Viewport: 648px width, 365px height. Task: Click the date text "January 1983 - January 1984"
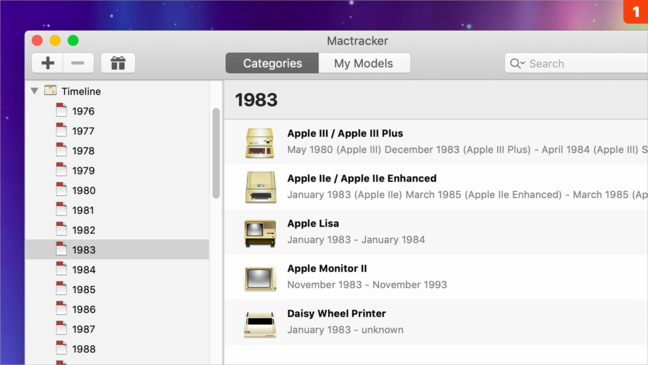pos(356,240)
